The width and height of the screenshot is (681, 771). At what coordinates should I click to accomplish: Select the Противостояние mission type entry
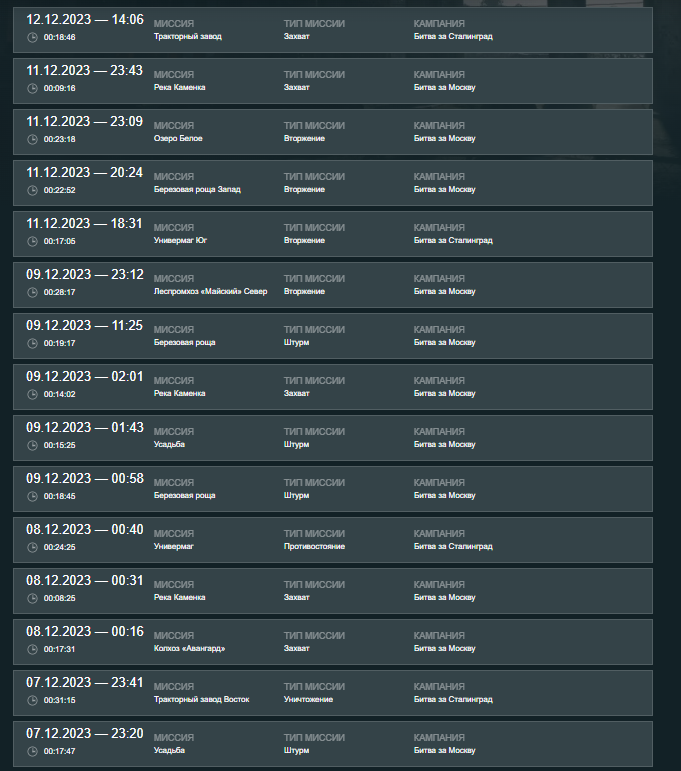(314, 546)
